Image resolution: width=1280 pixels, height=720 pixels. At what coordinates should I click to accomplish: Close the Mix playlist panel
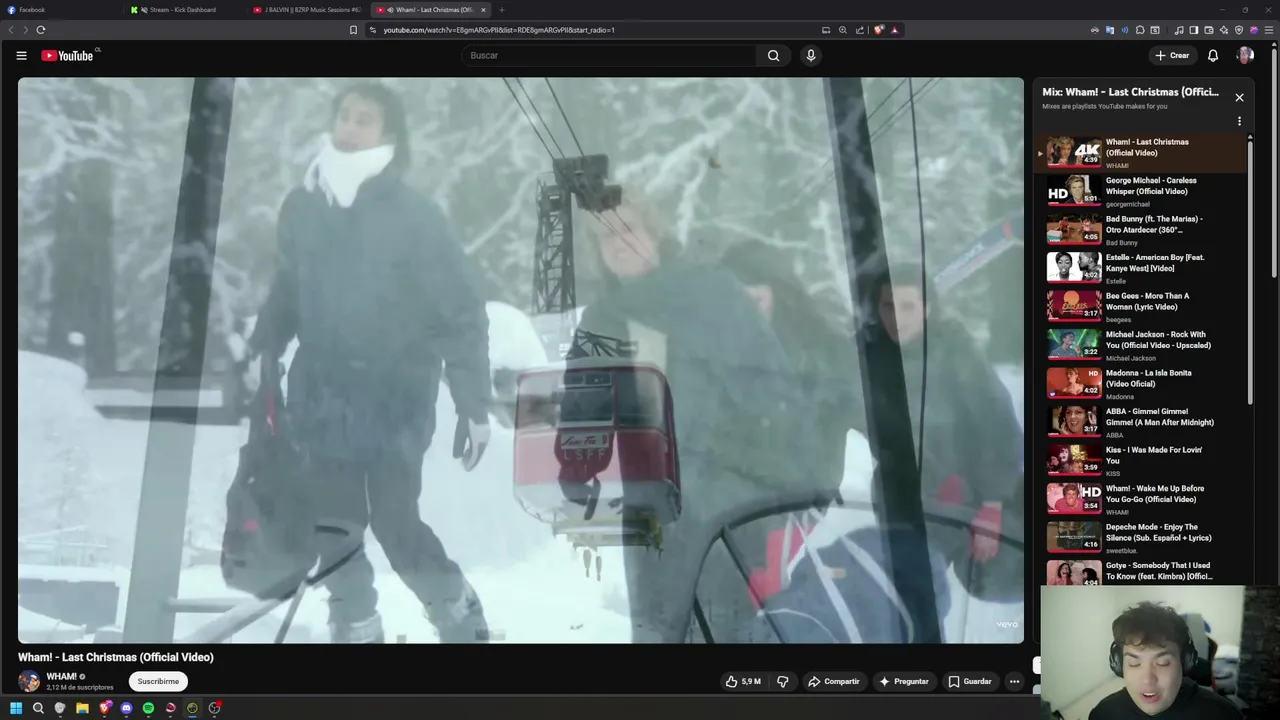coord(1239,98)
